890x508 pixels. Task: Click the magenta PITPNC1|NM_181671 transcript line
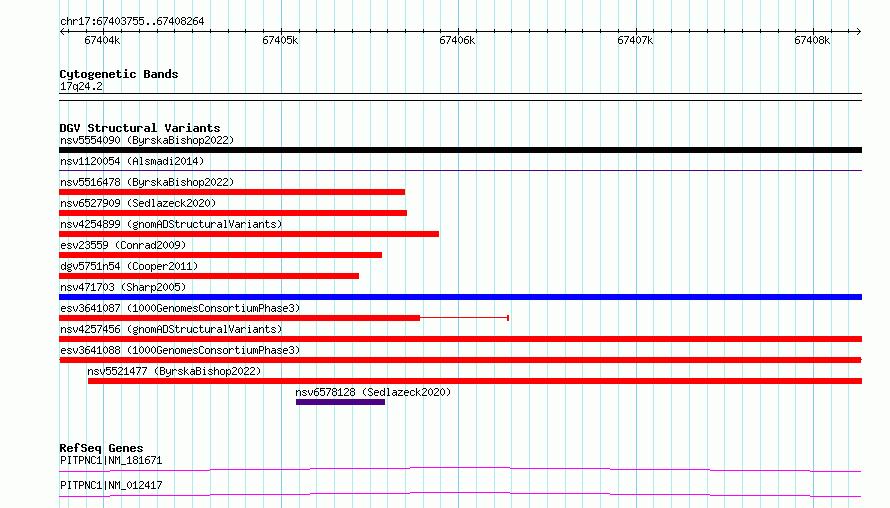tap(460, 469)
